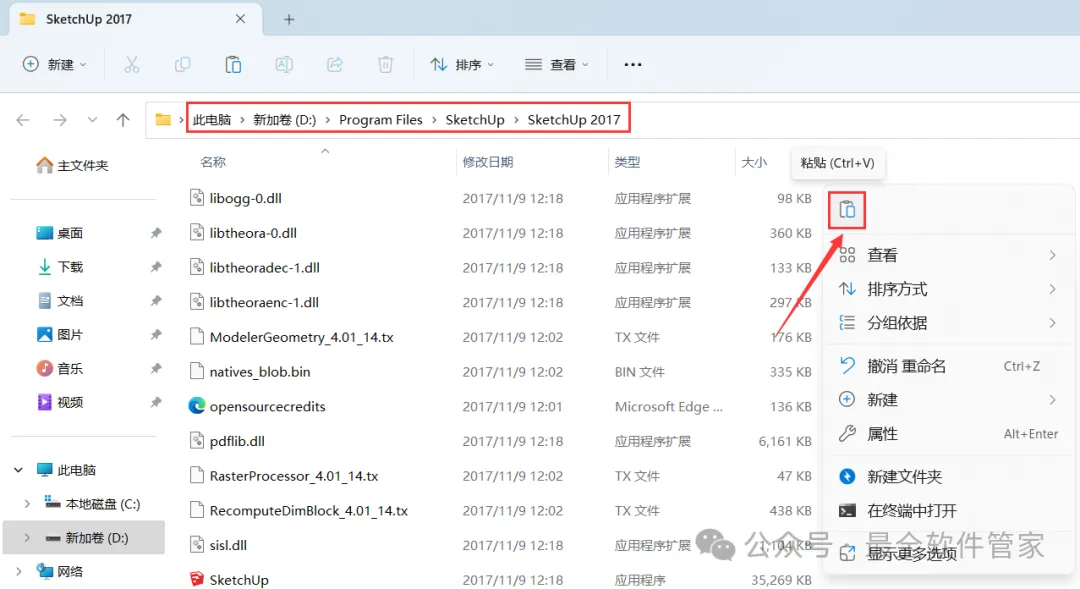Open 新建 submenu in context menu

pyautogui.click(x=948, y=400)
